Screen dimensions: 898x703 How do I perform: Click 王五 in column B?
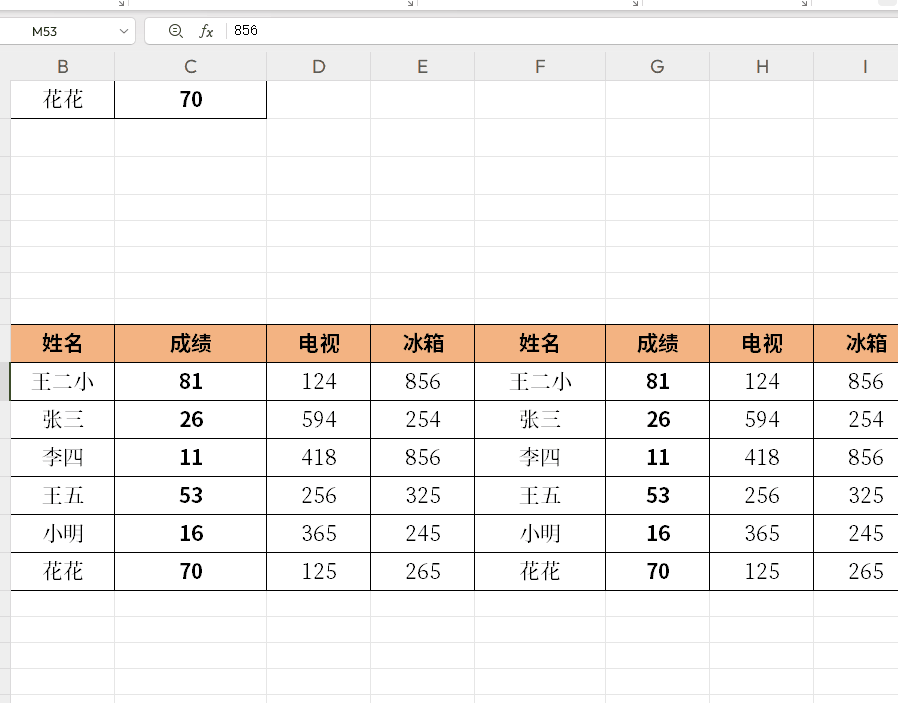63,495
